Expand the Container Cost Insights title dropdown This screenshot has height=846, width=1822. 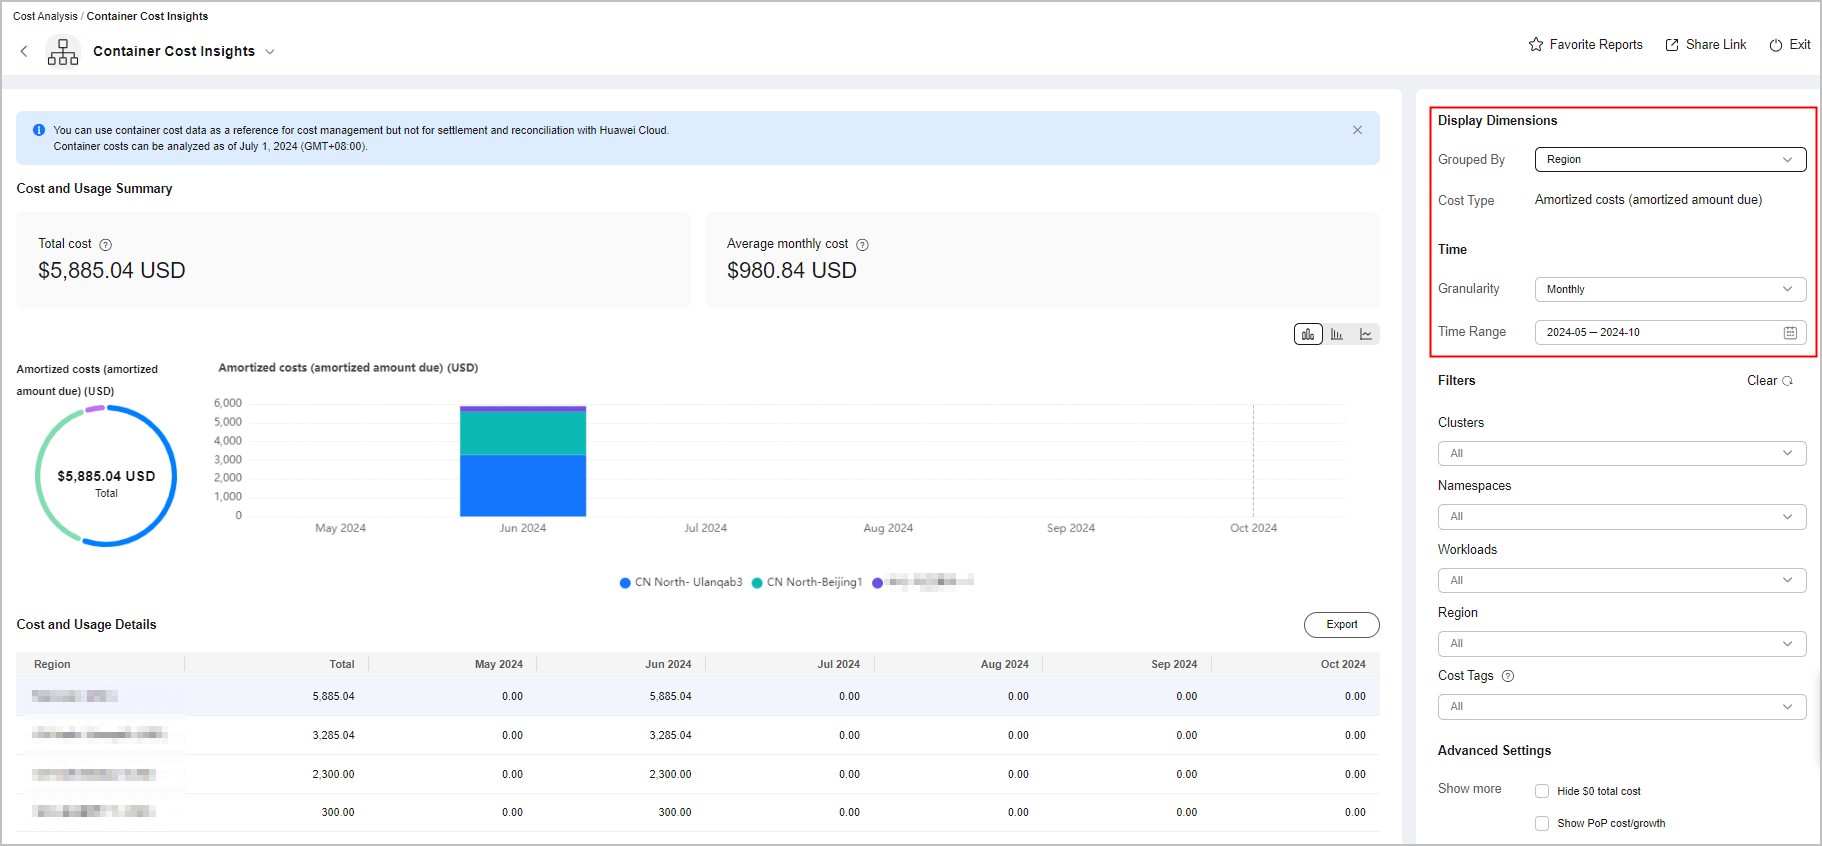click(x=270, y=52)
